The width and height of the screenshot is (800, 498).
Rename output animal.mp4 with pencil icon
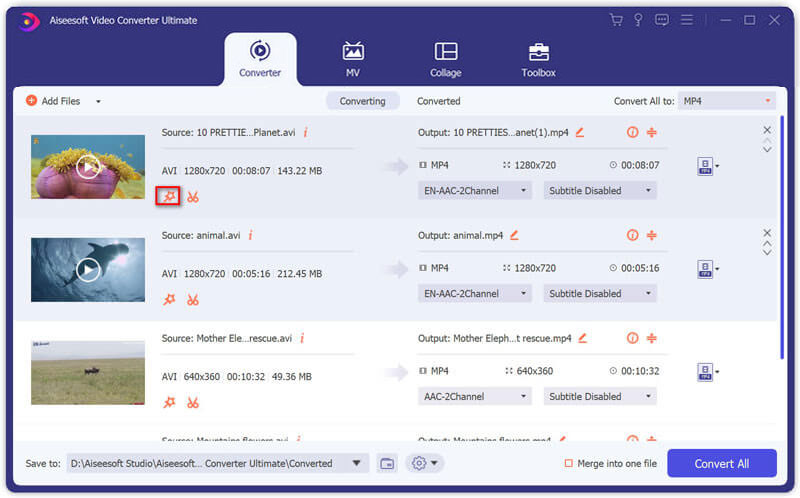click(x=515, y=235)
